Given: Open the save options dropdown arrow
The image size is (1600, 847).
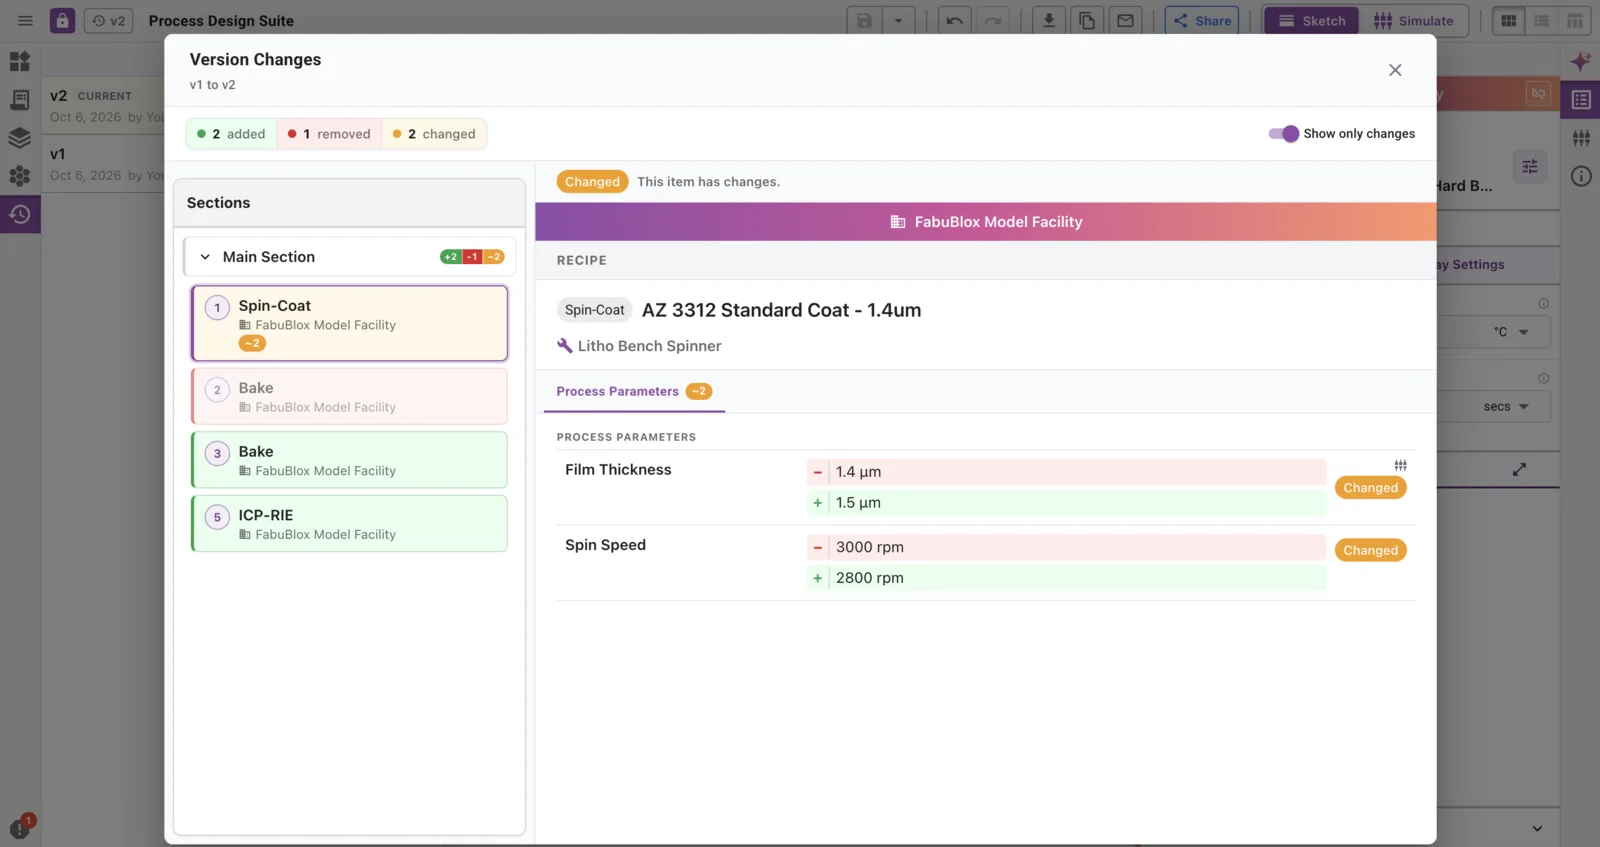Looking at the screenshot, I should [x=898, y=20].
